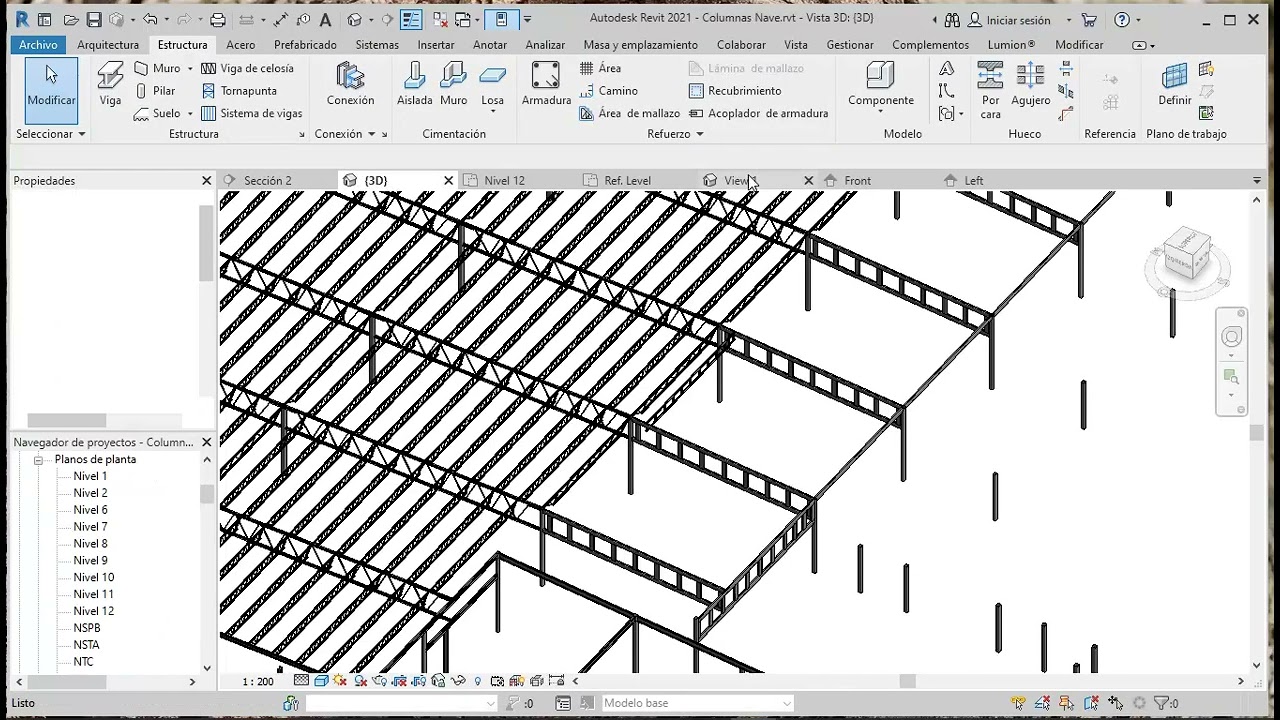Viewport: 1280px width, 720px height.
Task: Choose the Muro foundation tool in Cimentación
Action: pyautogui.click(x=453, y=84)
